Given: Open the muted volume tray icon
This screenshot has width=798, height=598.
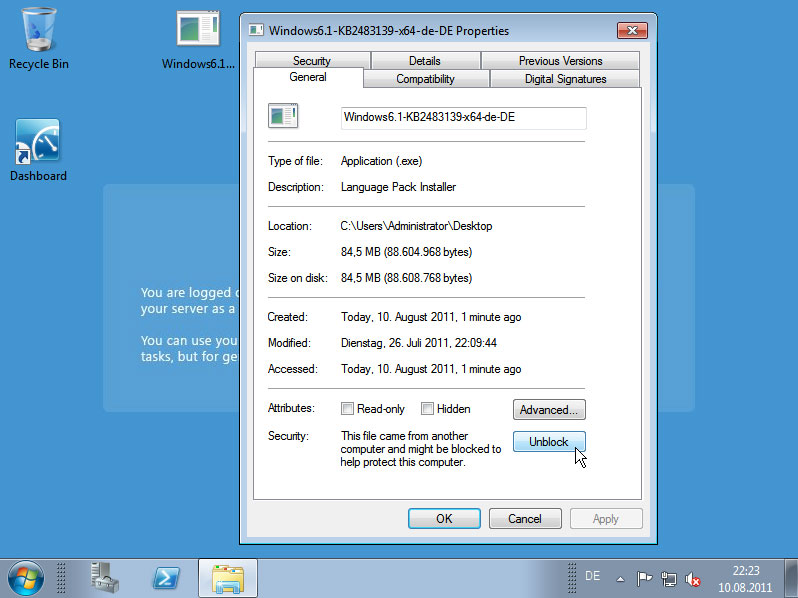Looking at the screenshot, I should click(692, 578).
